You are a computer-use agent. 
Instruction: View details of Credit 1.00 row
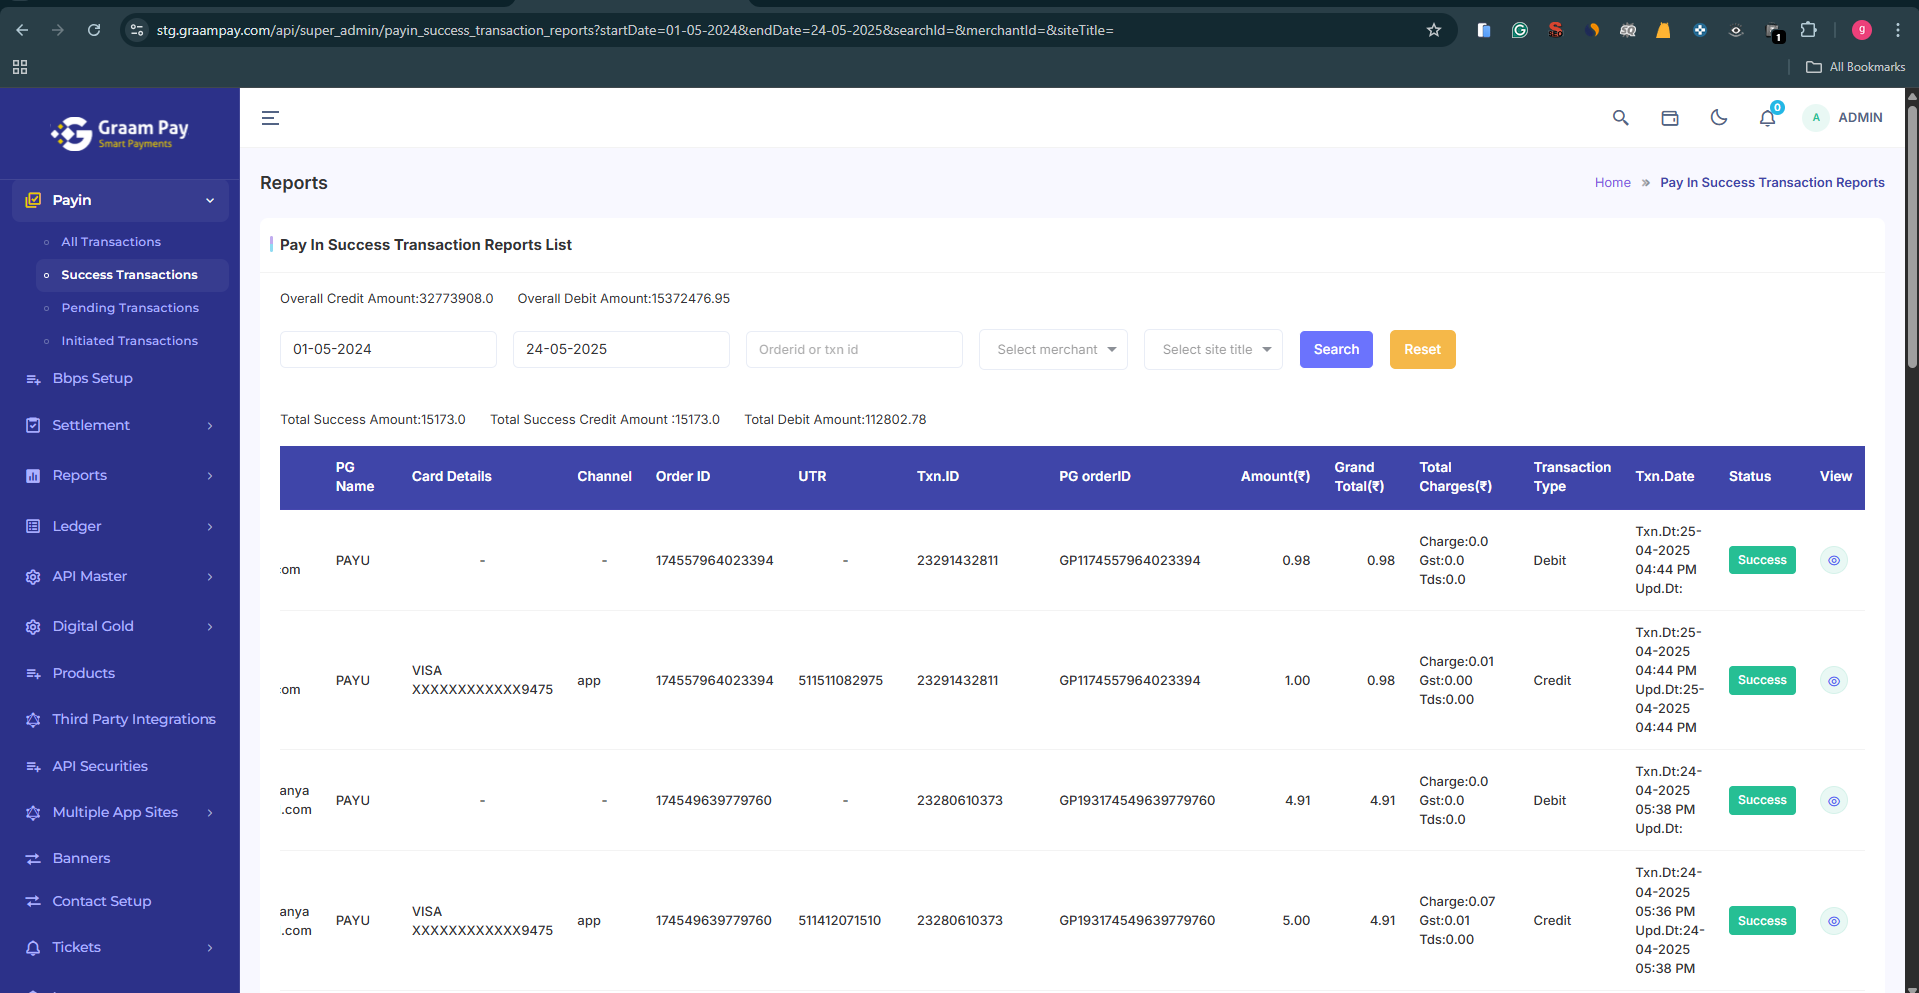pos(1834,681)
